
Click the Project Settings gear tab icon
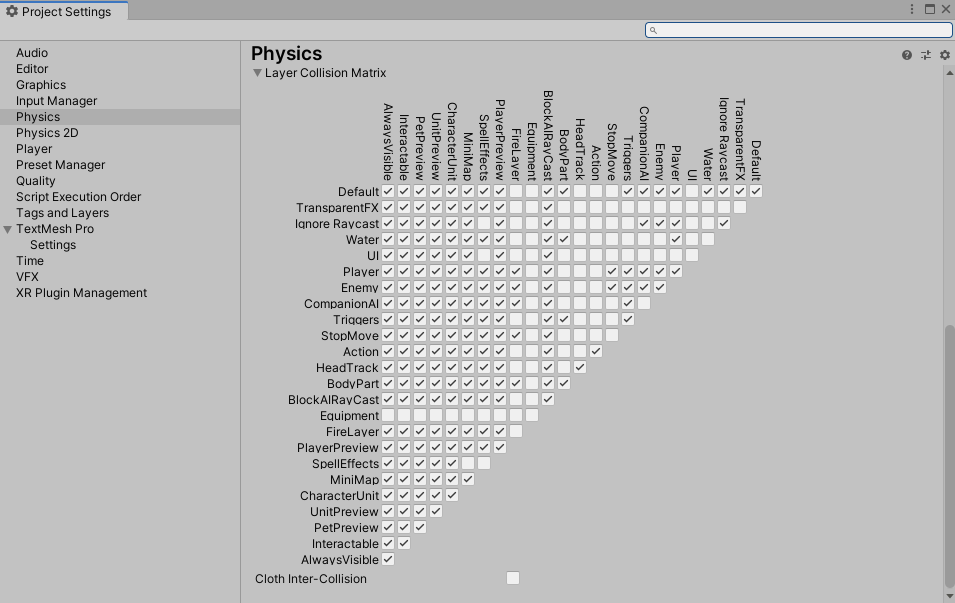pyautogui.click(x=12, y=12)
